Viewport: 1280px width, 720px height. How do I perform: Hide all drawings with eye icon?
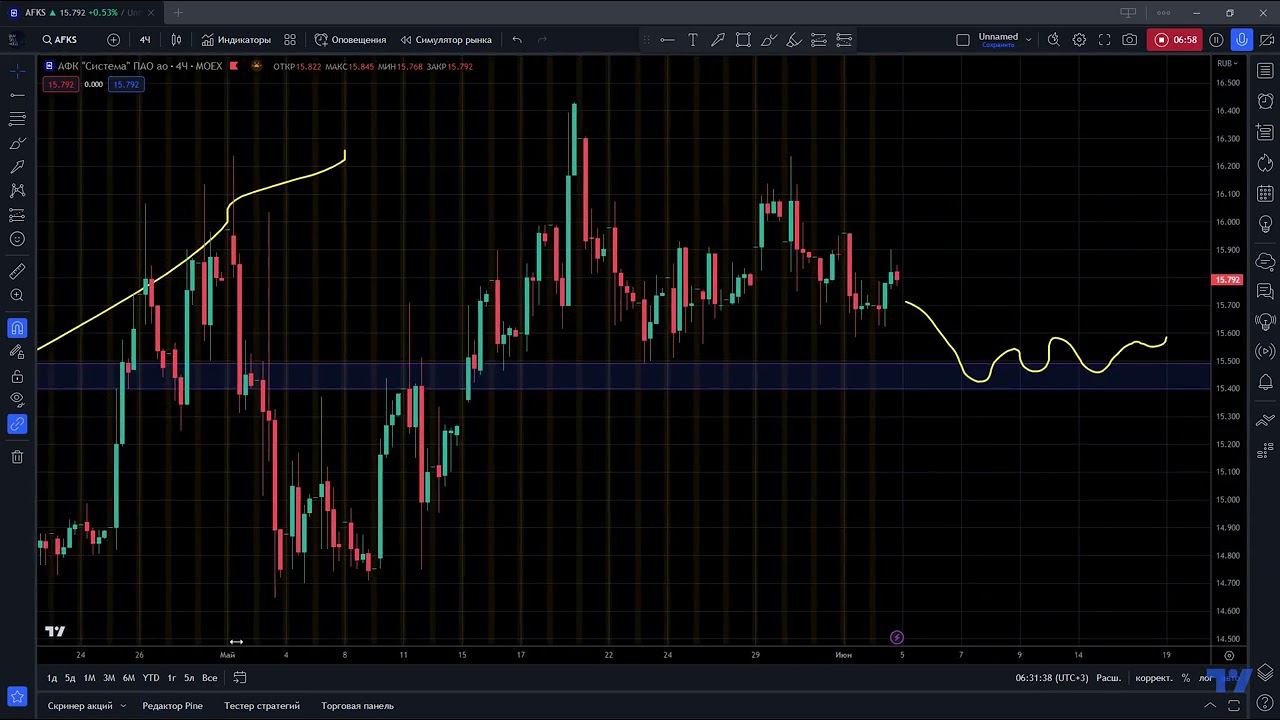(17, 399)
